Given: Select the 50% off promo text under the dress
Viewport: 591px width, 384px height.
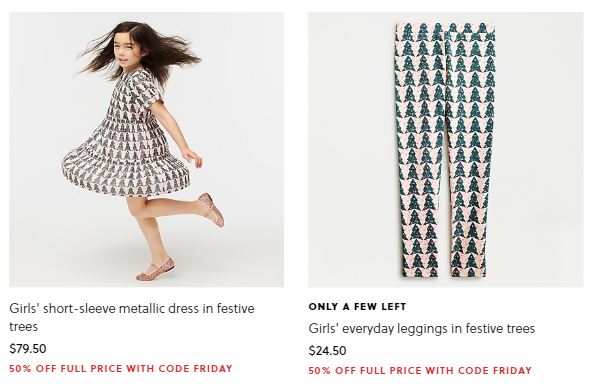Looking at the screenshot, I should pos(121,368).
